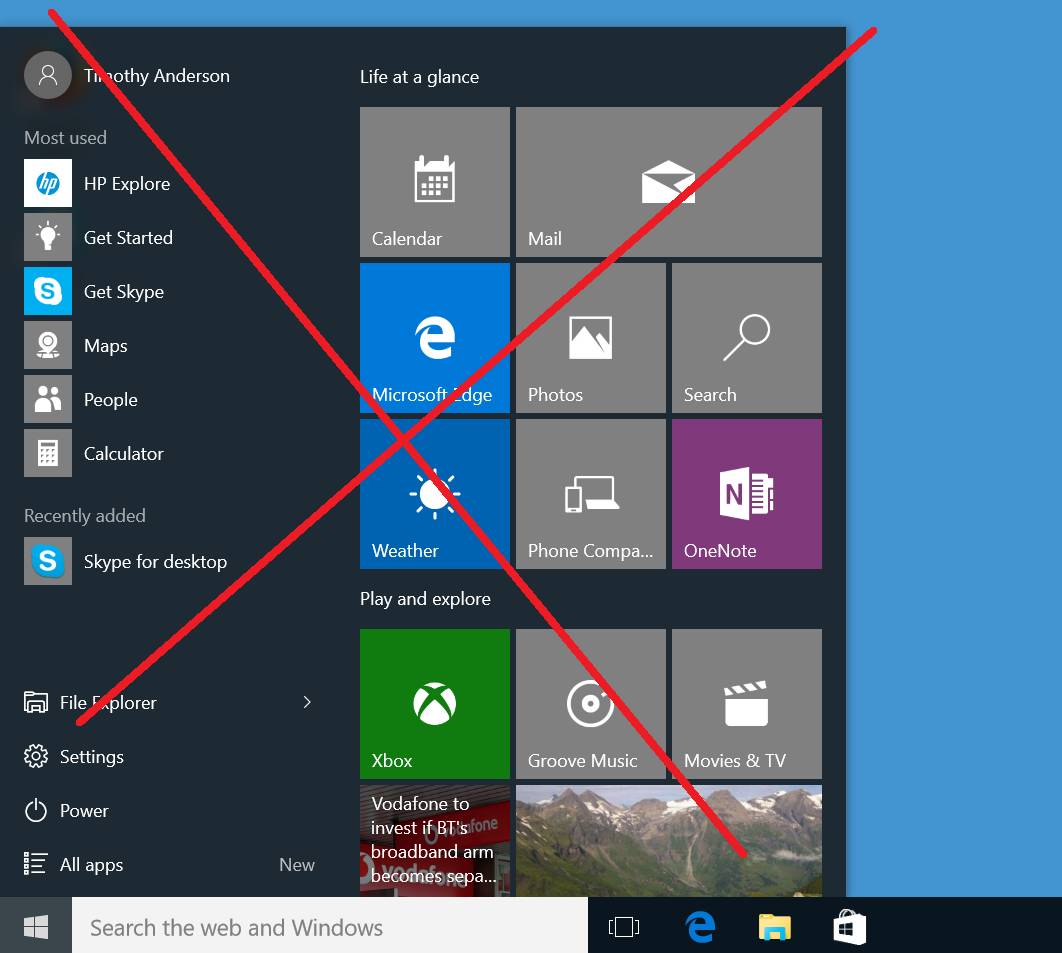Open the Phone Companion tile
This screenshot has width=1062, height=953.
pyautogui.click(x=591, y=494)
